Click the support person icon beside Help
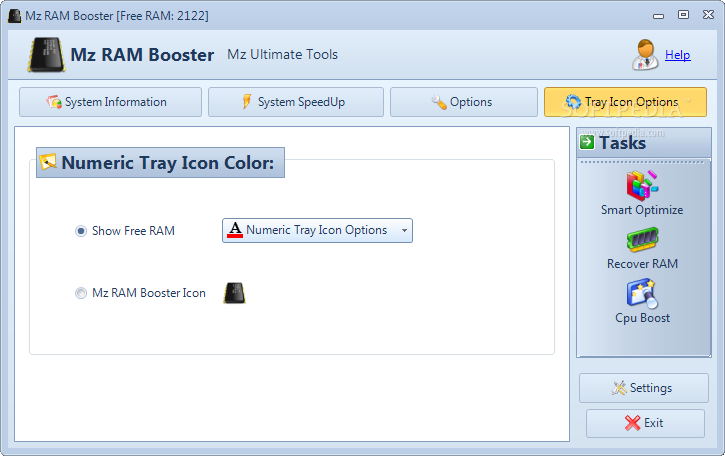725x456 pixels. 645,55
